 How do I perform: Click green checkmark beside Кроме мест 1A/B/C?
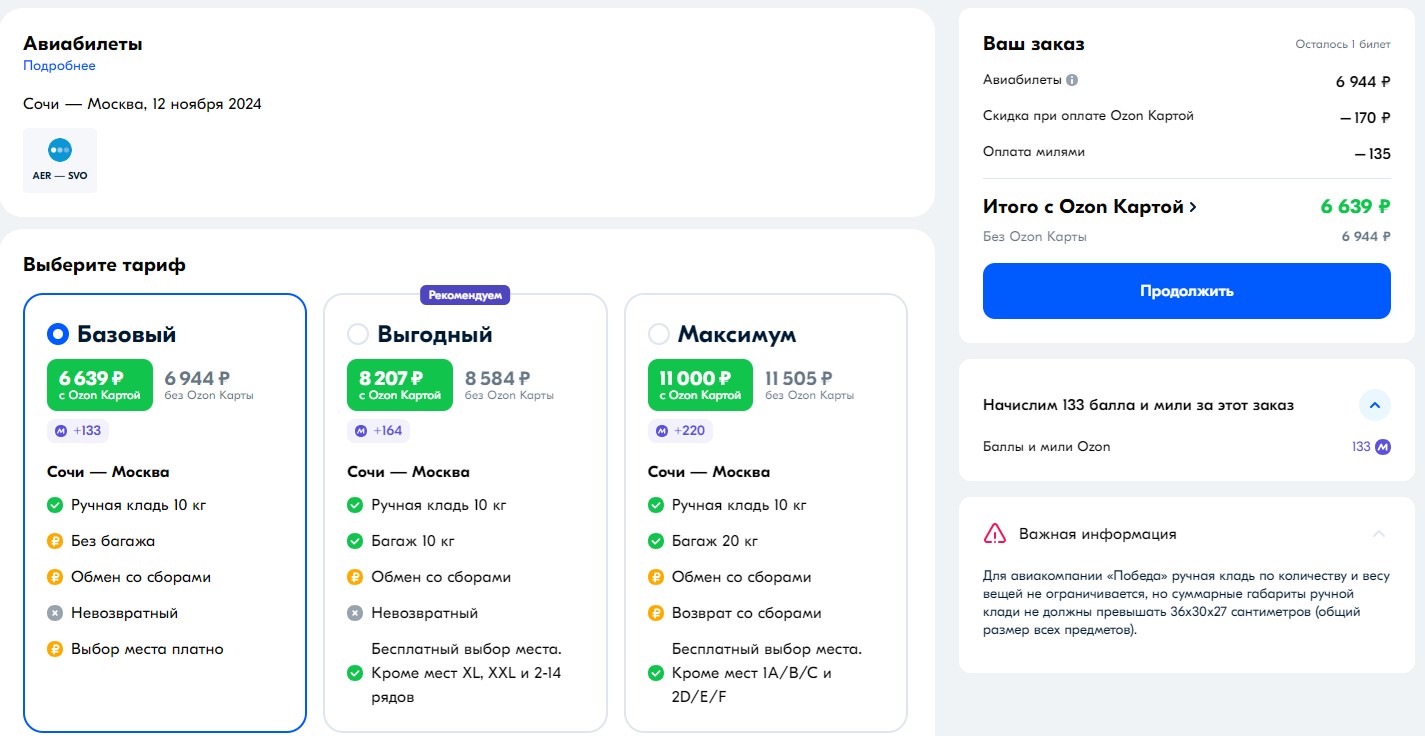pos(656,673)
